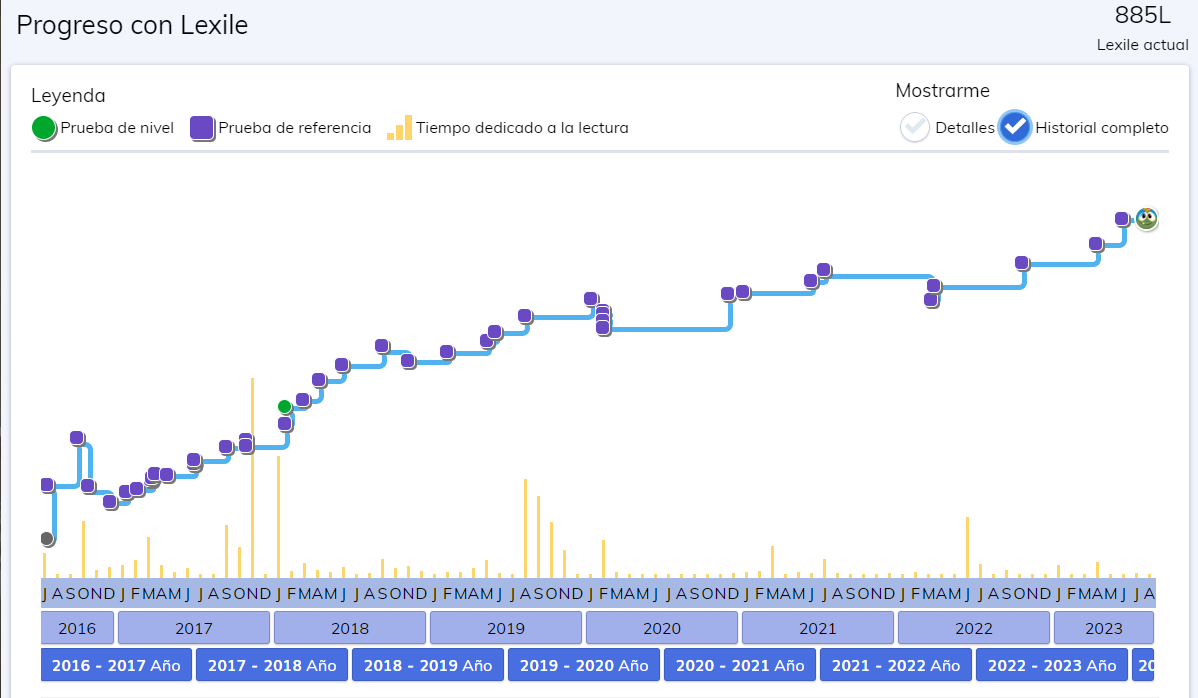This screenshot has height=698, width=1198.
Task: Click the yellow bars reading time legend icon
Action: coord(400,128)
